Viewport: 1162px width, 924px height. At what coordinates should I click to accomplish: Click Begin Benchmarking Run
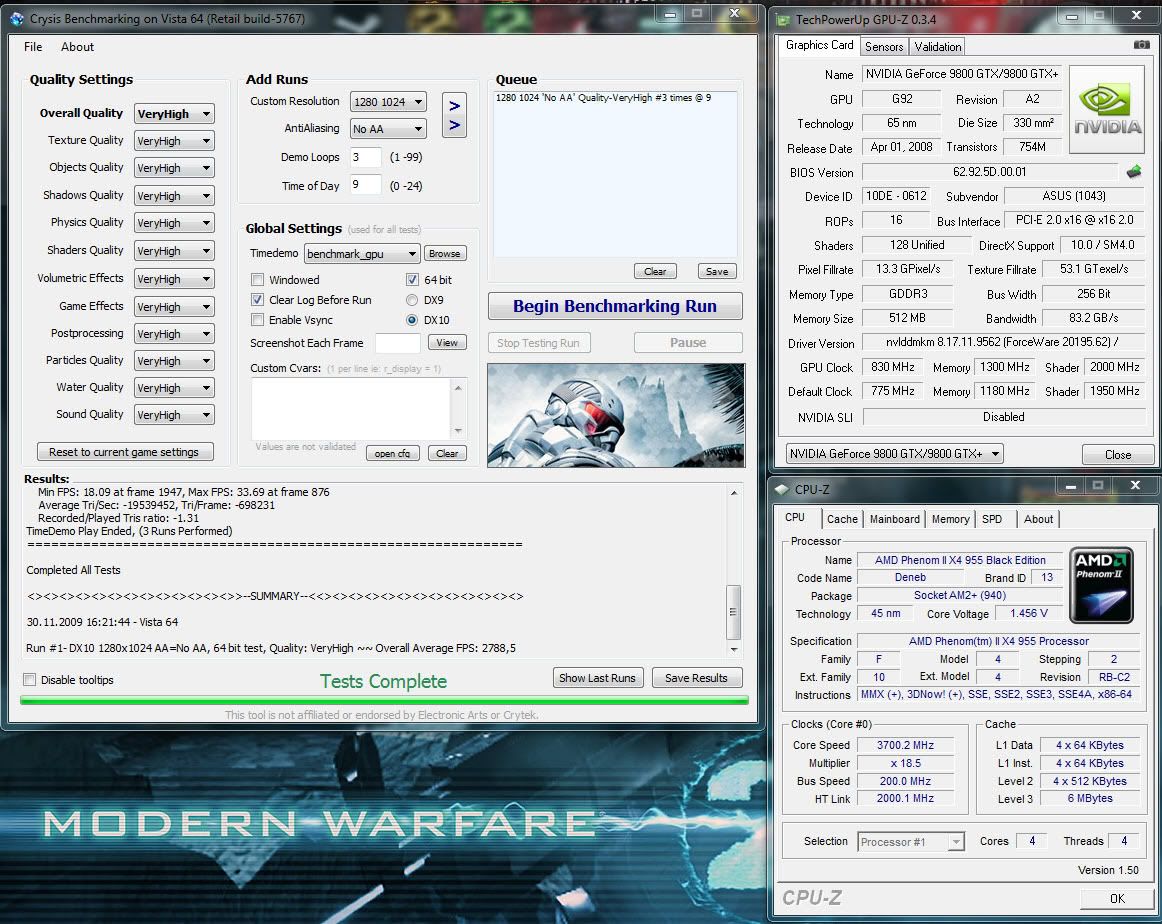[615, 306]
